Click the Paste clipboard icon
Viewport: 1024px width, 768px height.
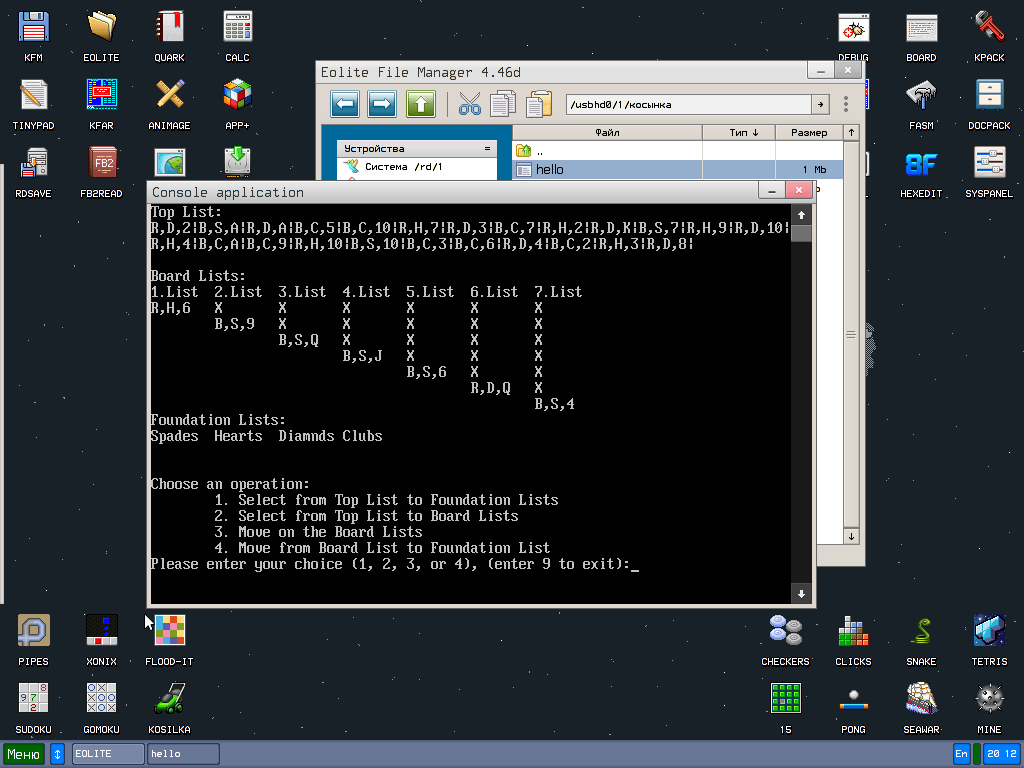tap(539, 104)
